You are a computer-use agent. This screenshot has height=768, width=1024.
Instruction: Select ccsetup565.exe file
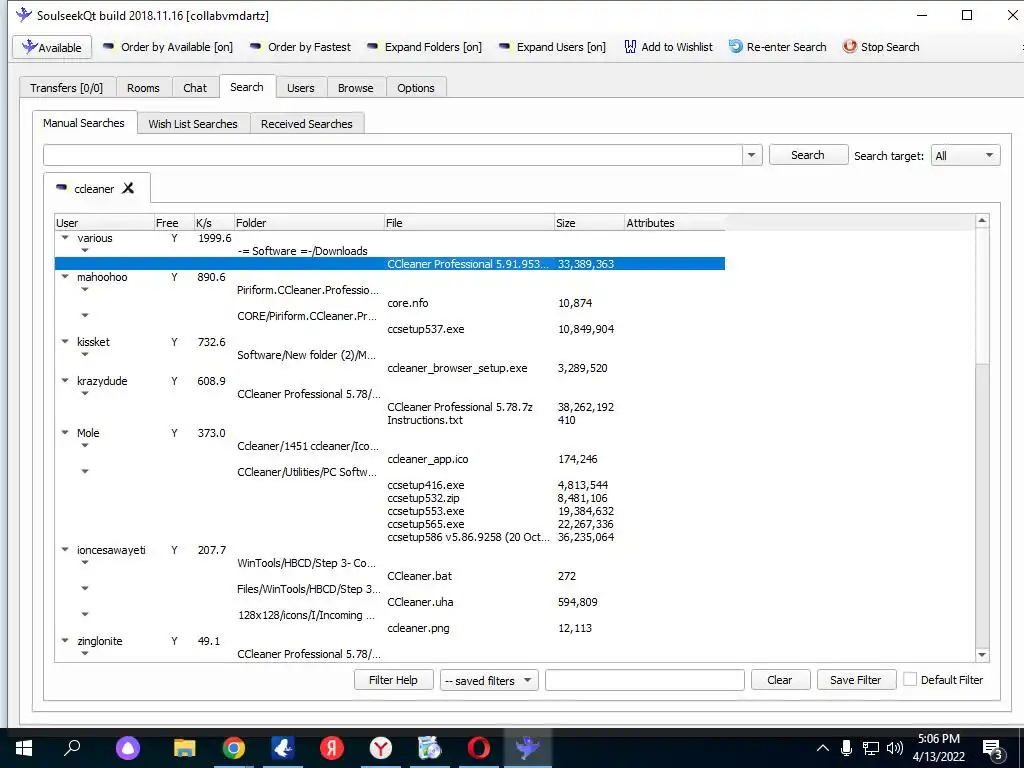pos(426,524)
